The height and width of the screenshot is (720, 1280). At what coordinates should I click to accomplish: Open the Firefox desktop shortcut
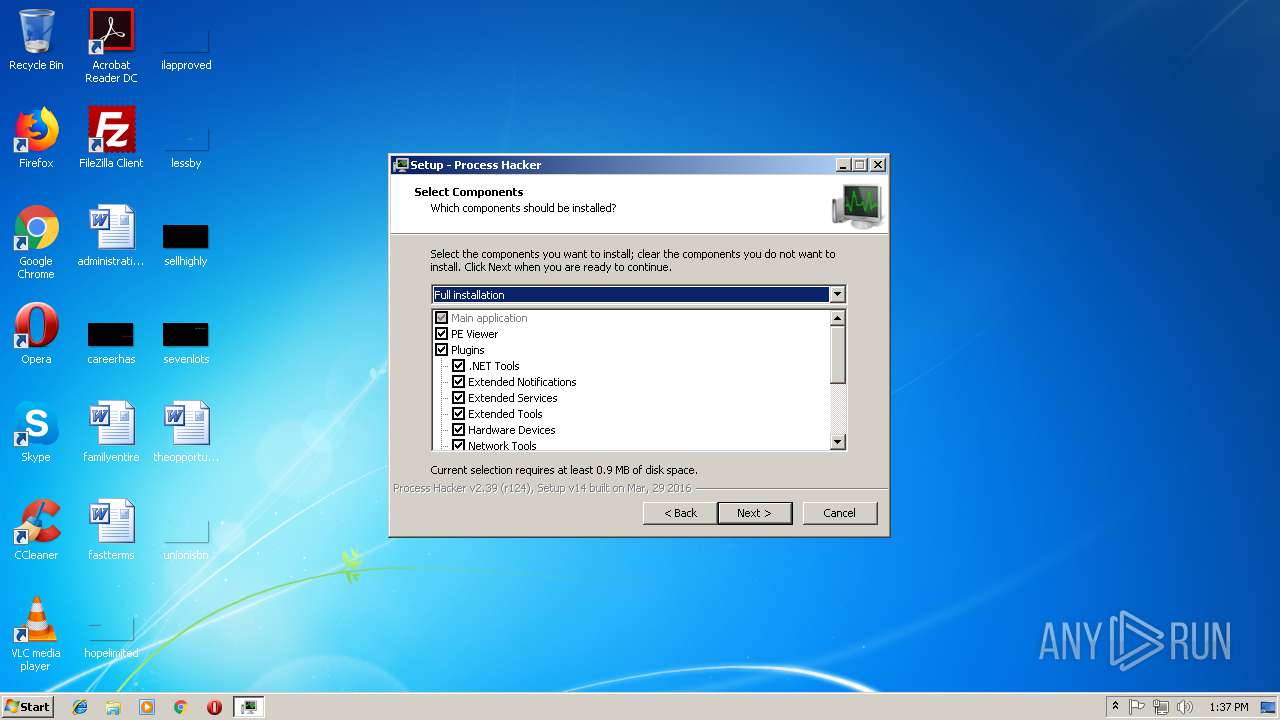pos(36,139)
